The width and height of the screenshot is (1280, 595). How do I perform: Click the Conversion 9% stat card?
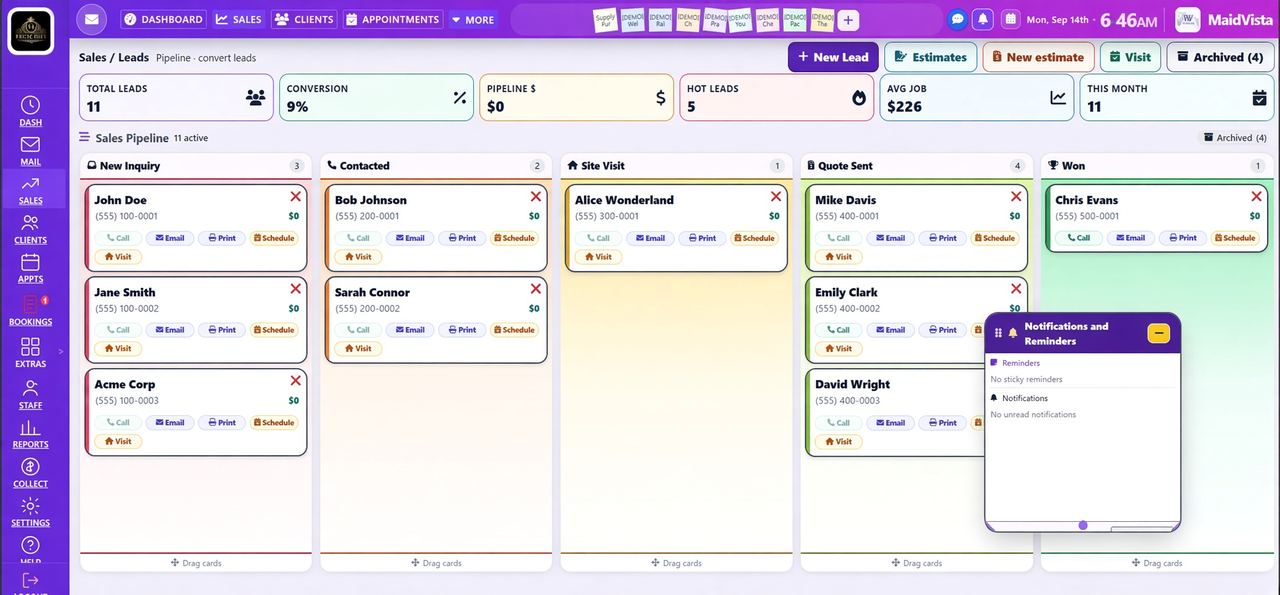(376, 97)
